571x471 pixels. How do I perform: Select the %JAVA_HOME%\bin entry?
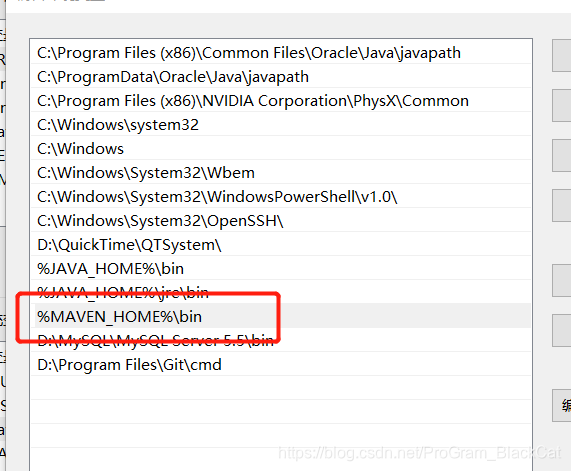point(281,269)
